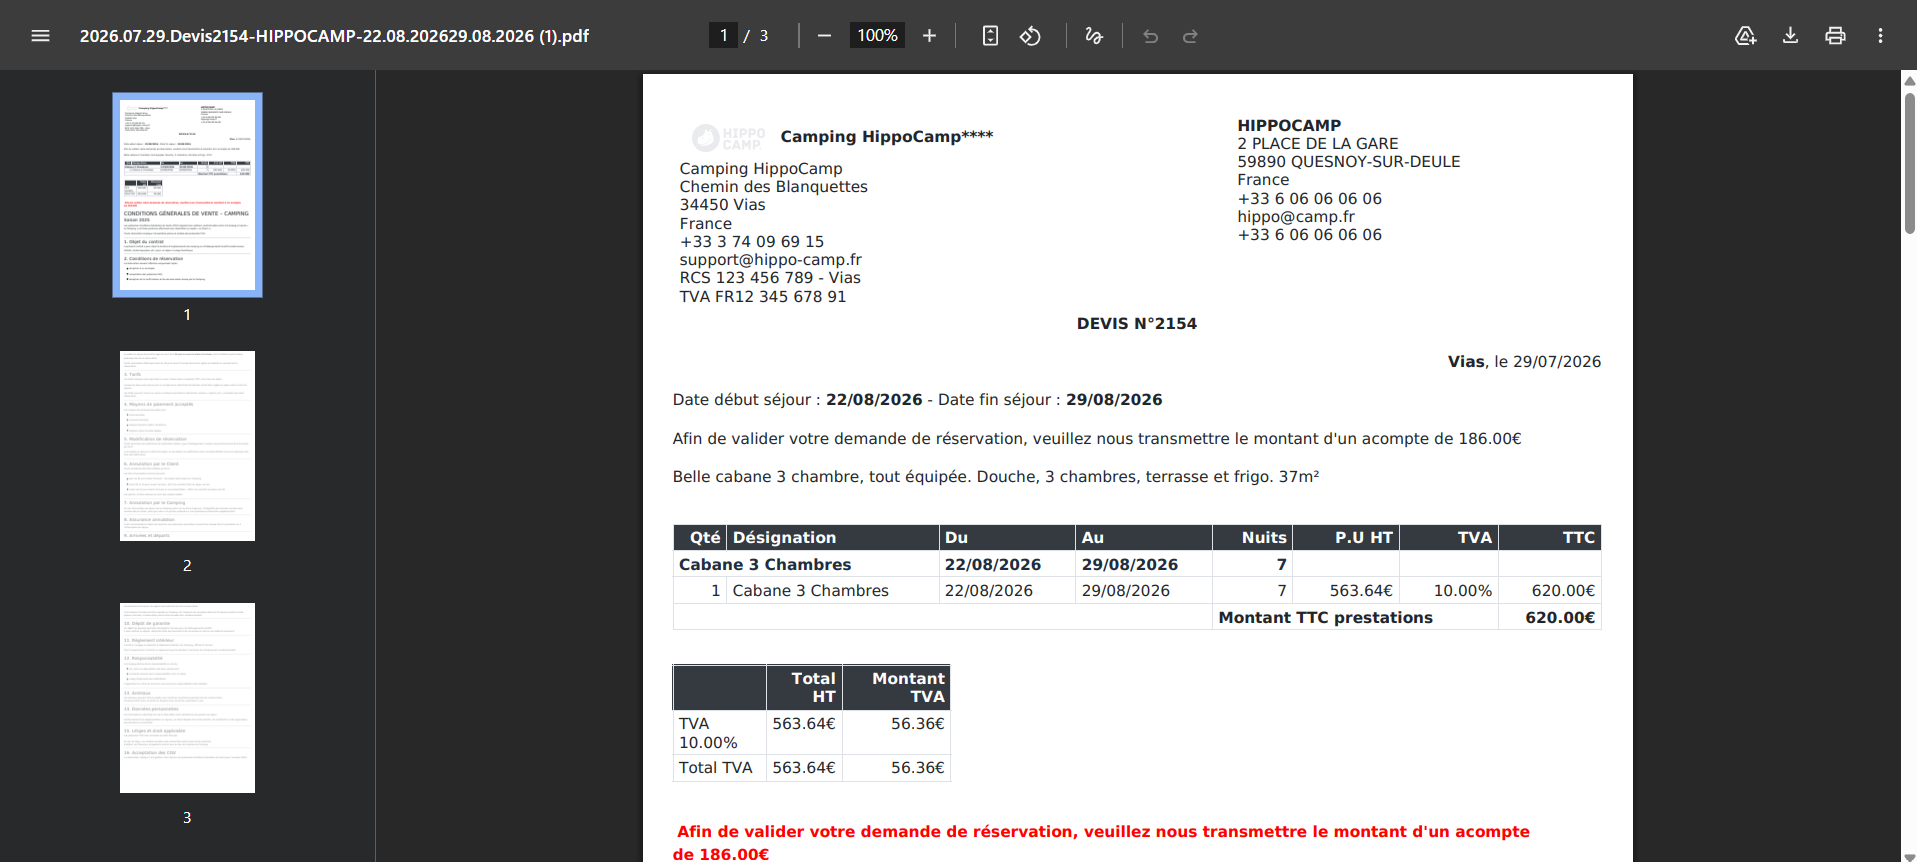Undo the last annotation
Viewport: 1917px width, 862px height.
click(1151, 36)
